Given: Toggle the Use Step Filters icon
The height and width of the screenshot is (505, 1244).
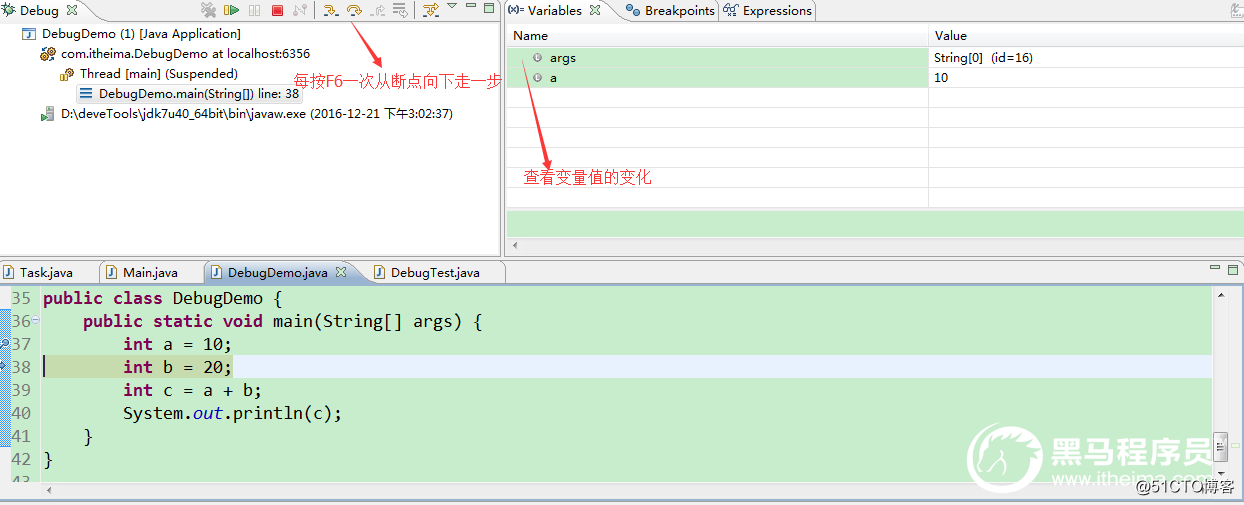Looking at the screenshot, I should [x=430, y=10].
